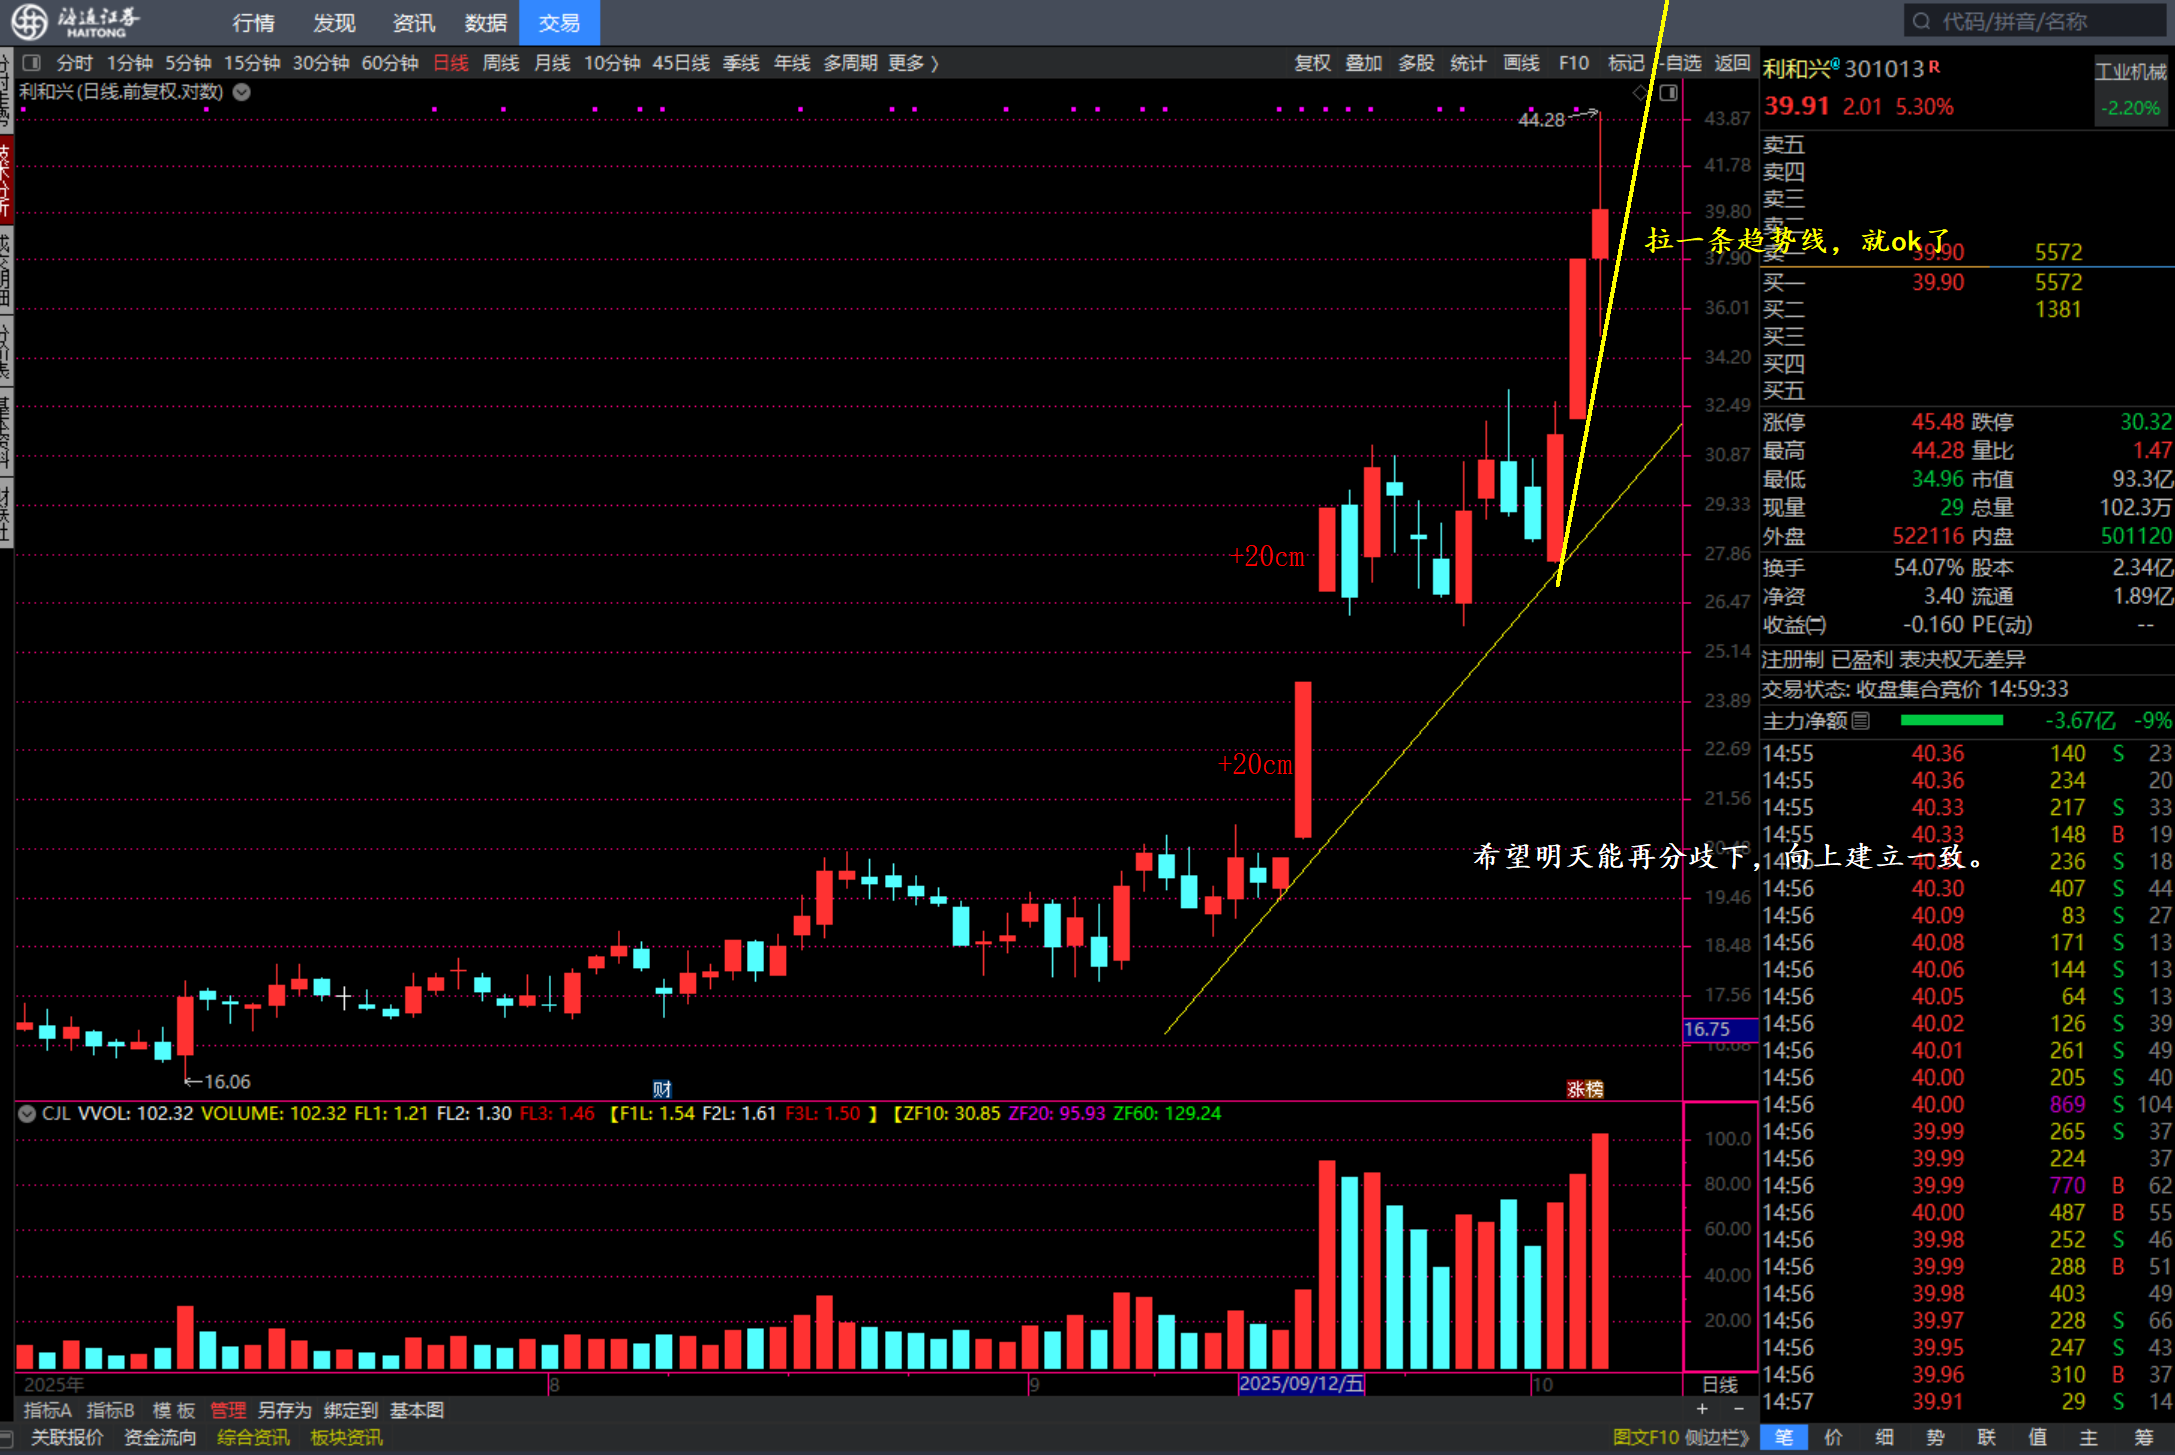Expand 更多 period options

point(913,63)
